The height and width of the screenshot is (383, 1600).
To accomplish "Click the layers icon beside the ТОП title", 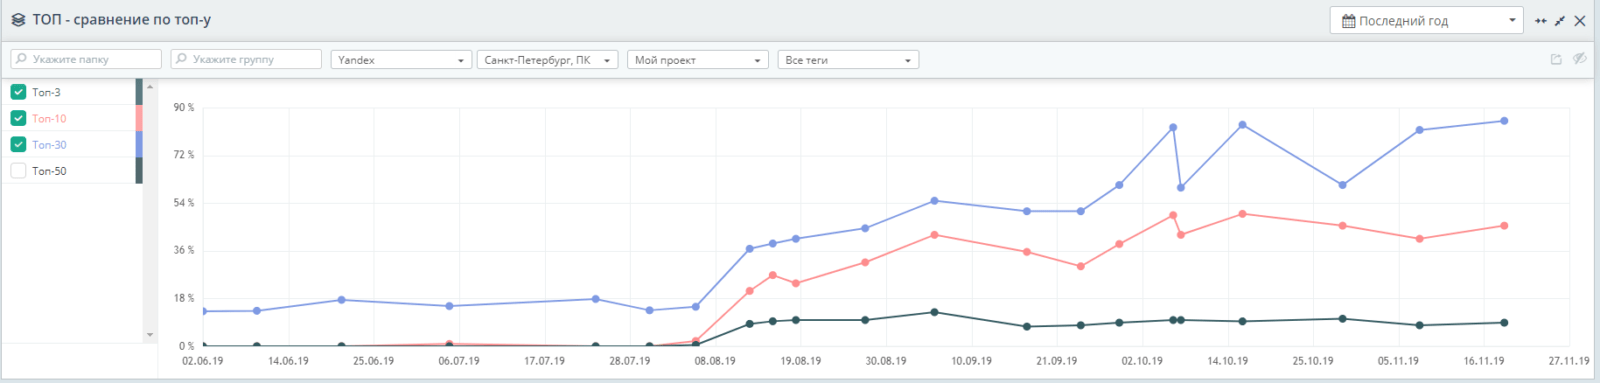I will point(18,20).
